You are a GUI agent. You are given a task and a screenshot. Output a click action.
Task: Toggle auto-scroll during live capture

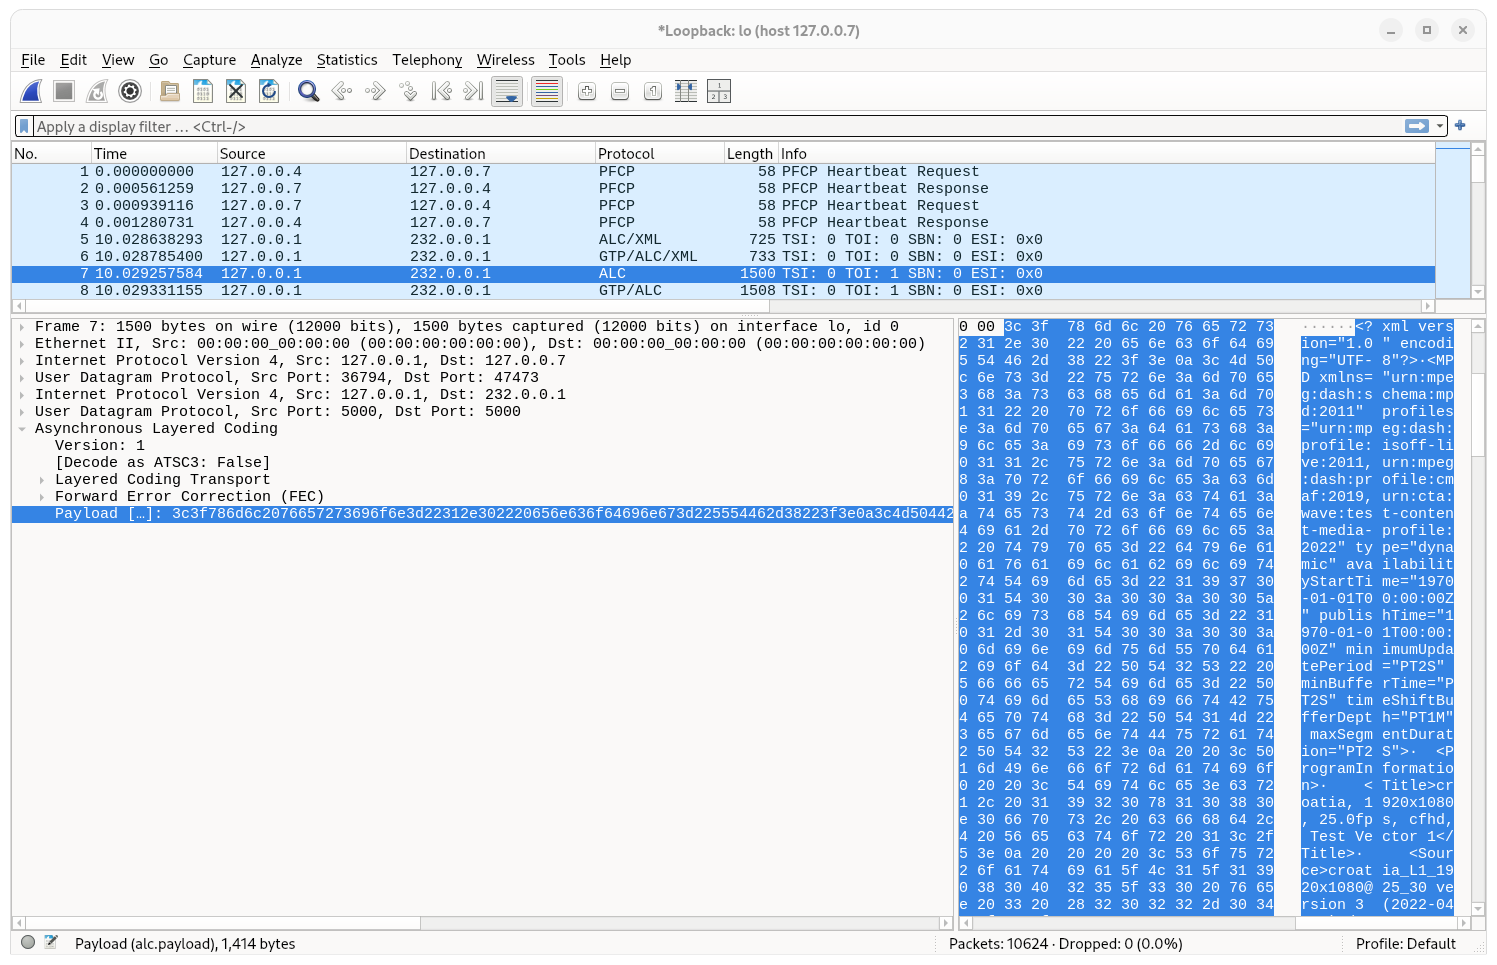tap(507, 91)
